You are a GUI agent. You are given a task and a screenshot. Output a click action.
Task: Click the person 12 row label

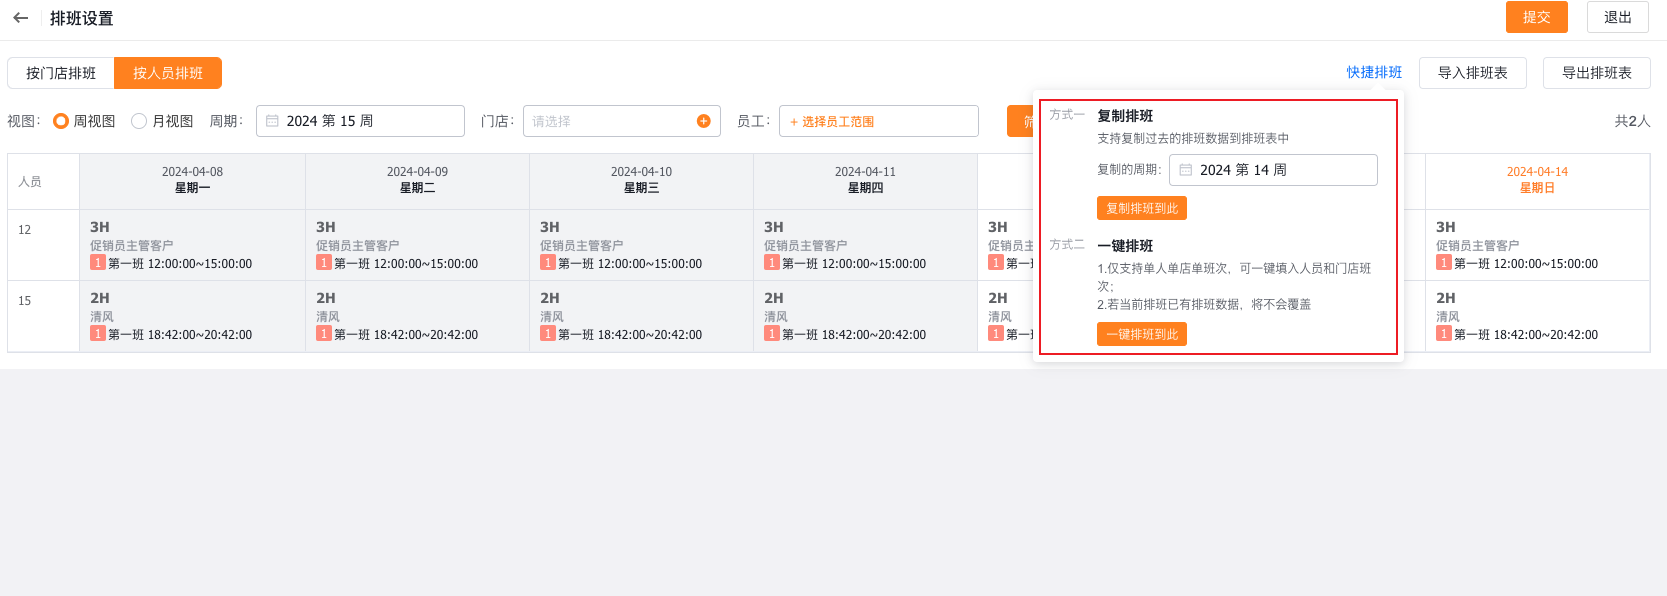(25, 230)
